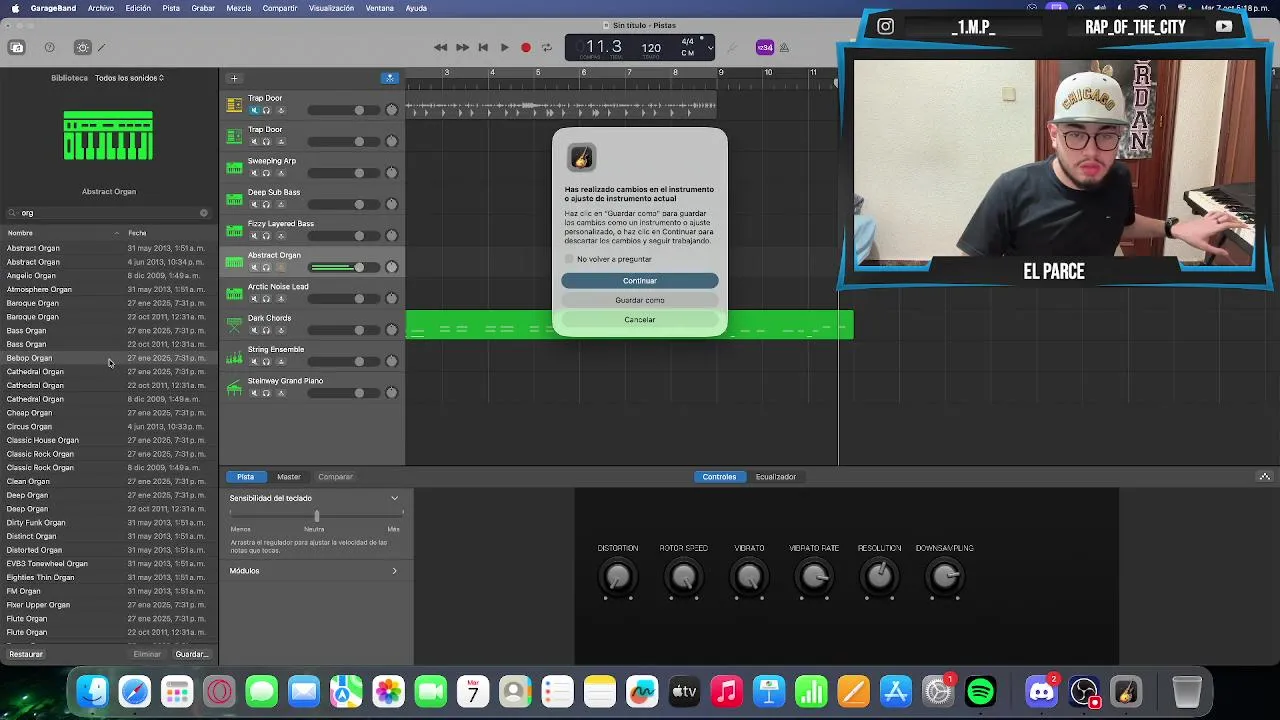The width and height of the screenshot is (1280, 720).
Task: Unmute the first Trap Door track
Action: [x=254, y=110]
